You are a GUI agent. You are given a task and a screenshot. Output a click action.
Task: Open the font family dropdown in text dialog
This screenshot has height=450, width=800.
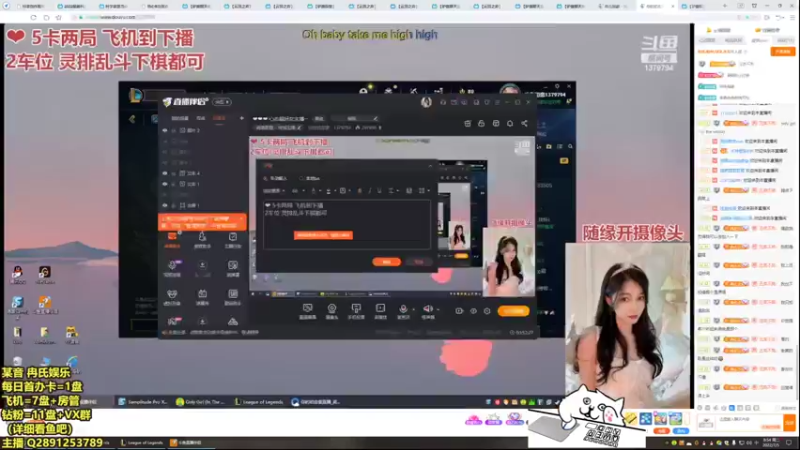[274, 191]
